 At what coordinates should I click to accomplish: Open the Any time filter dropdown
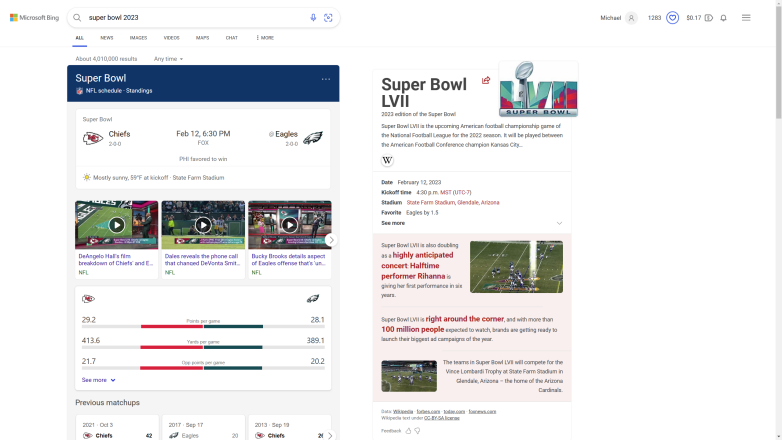[x=168, y=59]
